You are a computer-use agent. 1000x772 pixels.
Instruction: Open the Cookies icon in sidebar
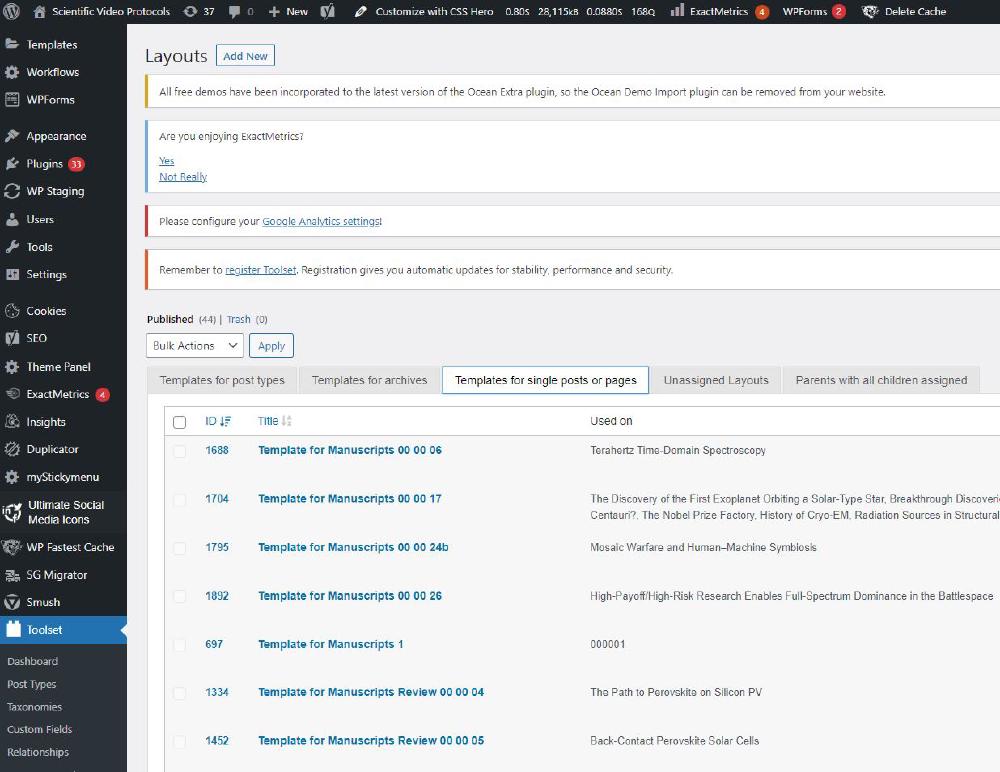tap(12, 311)
